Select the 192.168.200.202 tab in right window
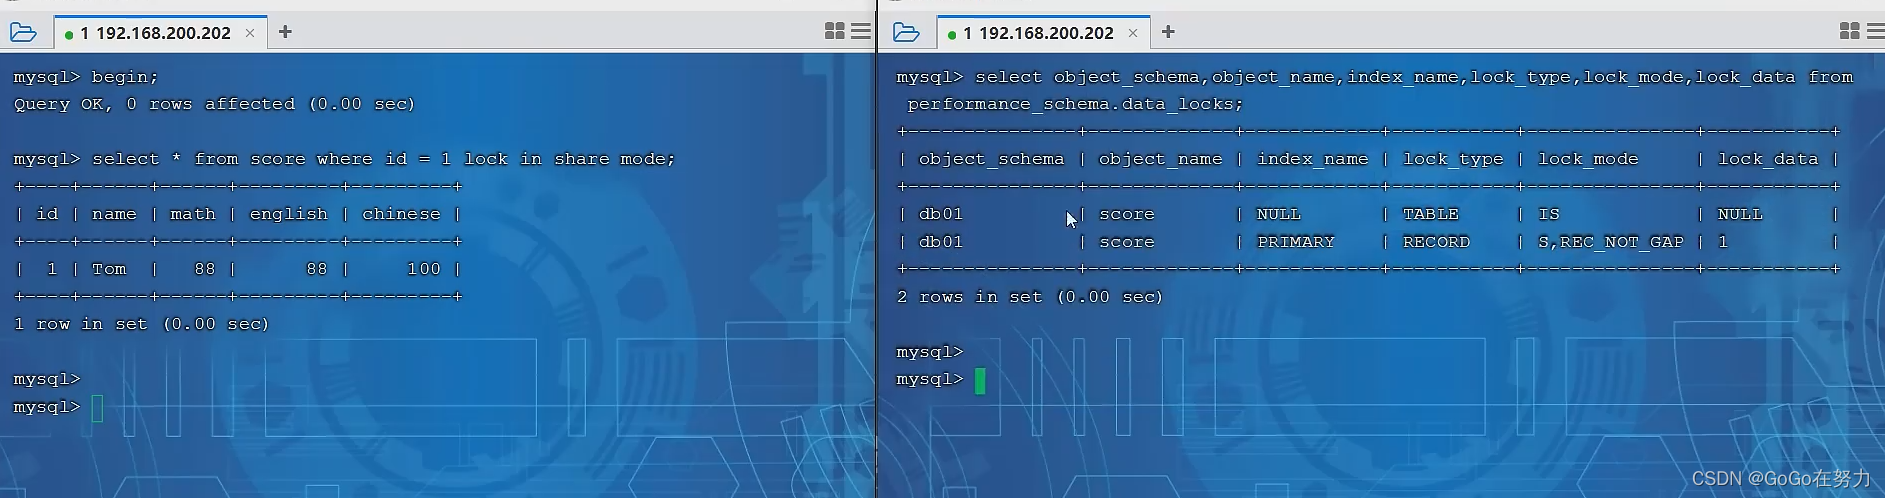Viewport: 1885px width, 498px height. pyautogui.click(x=1043, y=33)
